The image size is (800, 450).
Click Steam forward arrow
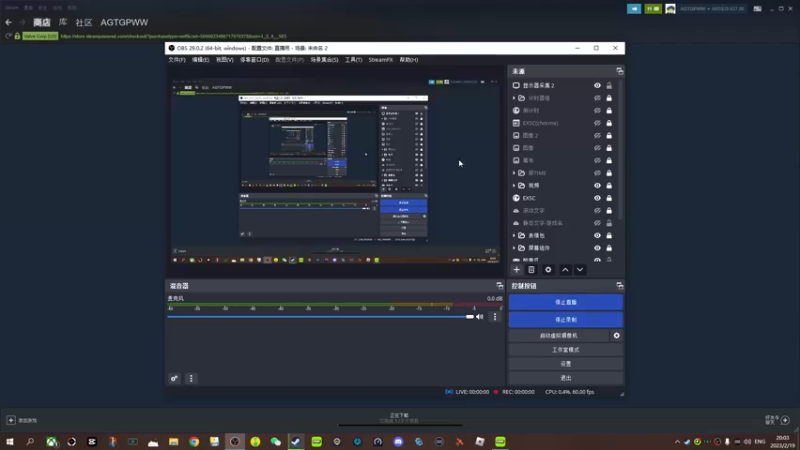click(x=22, y=22)
